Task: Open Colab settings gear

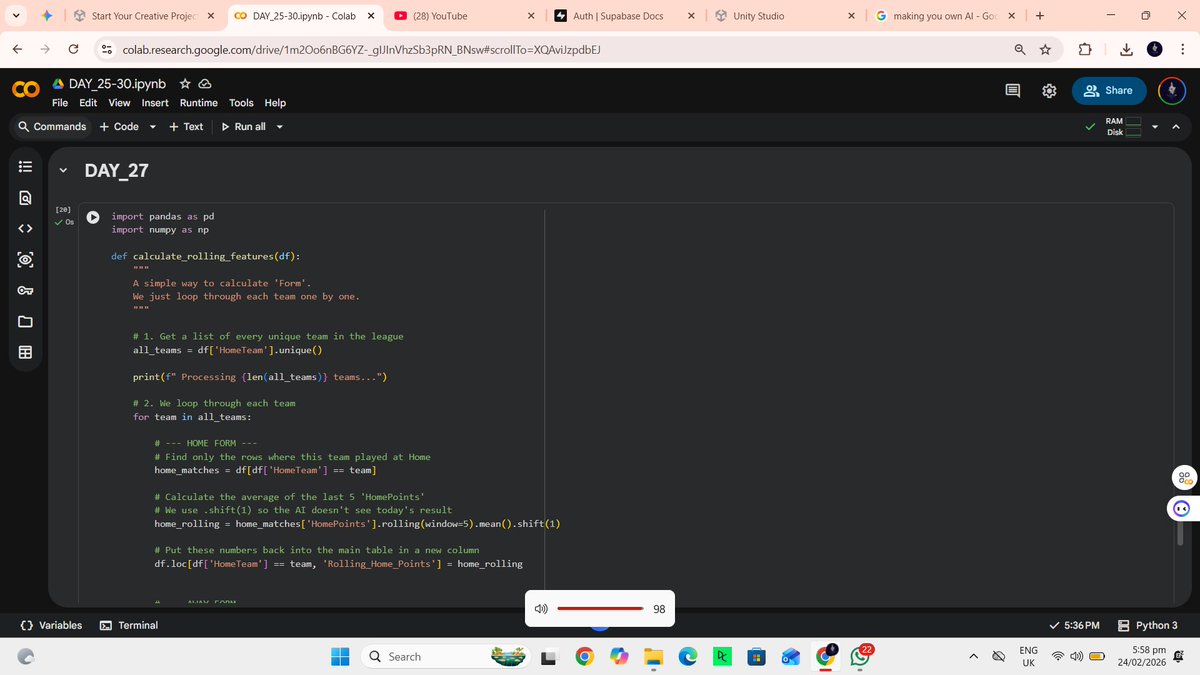Action: pos(1049,91)
